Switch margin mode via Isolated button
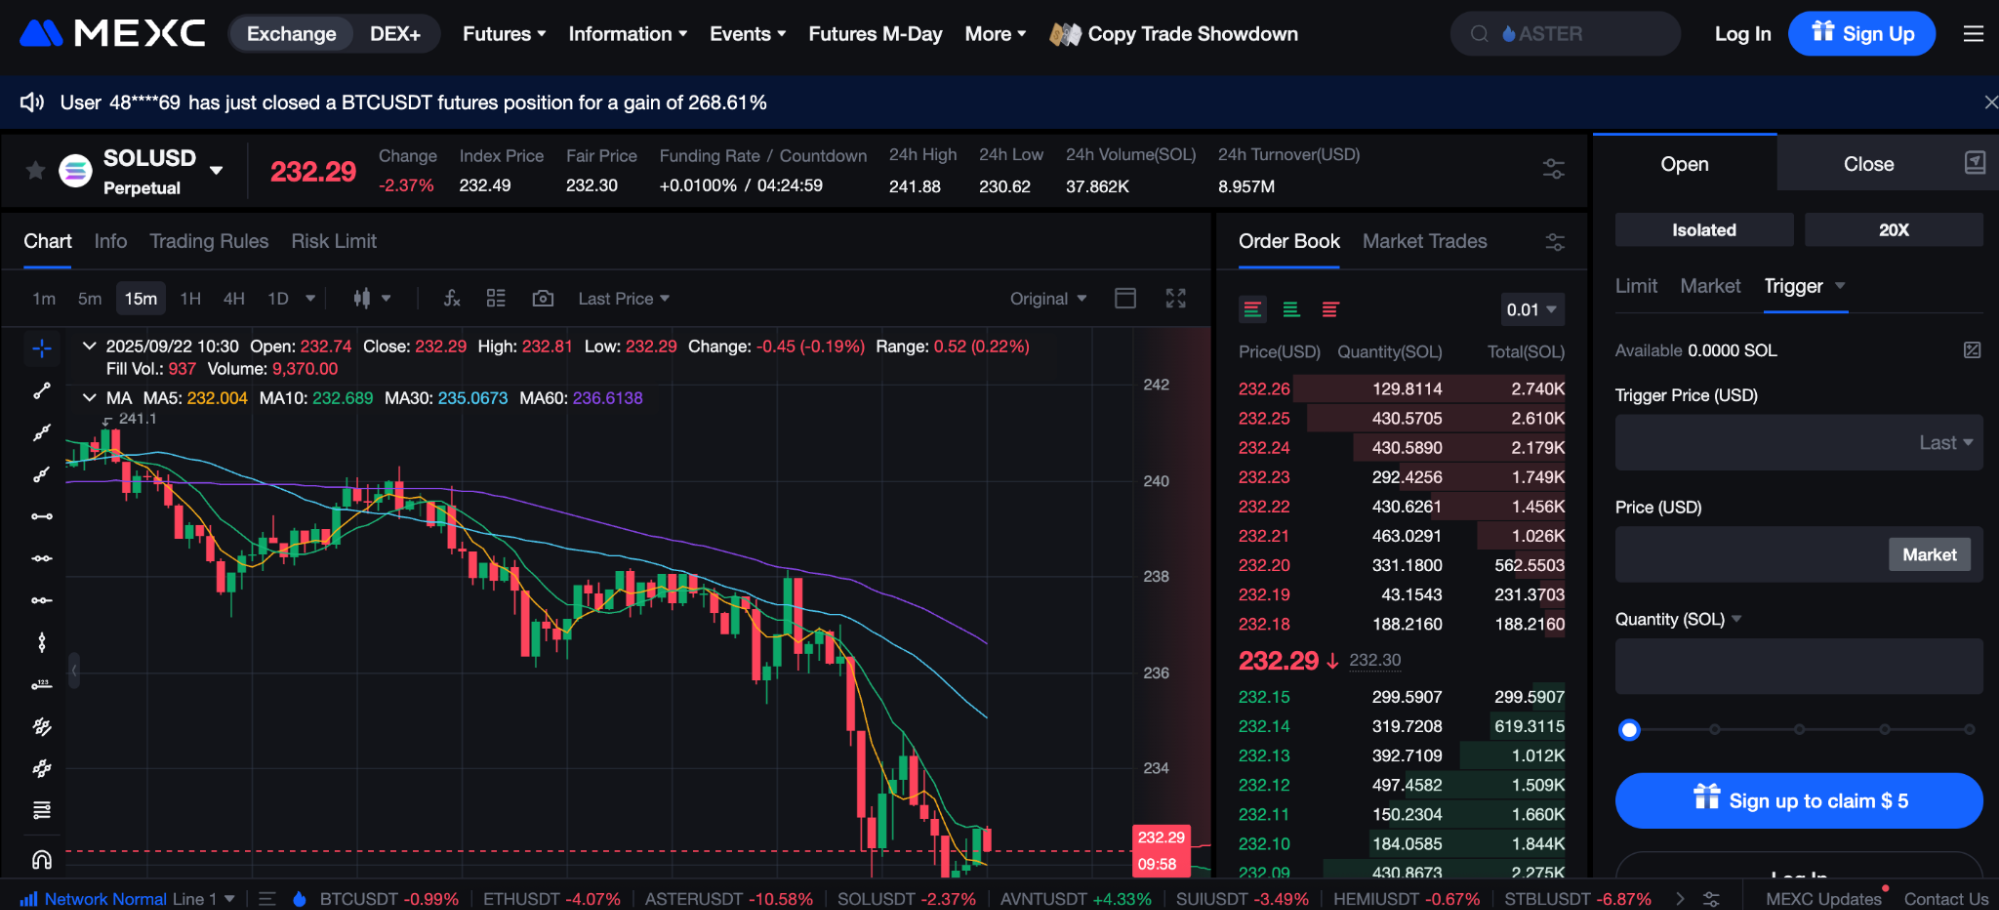The image size is (1999, 910). coord(1703,230)
